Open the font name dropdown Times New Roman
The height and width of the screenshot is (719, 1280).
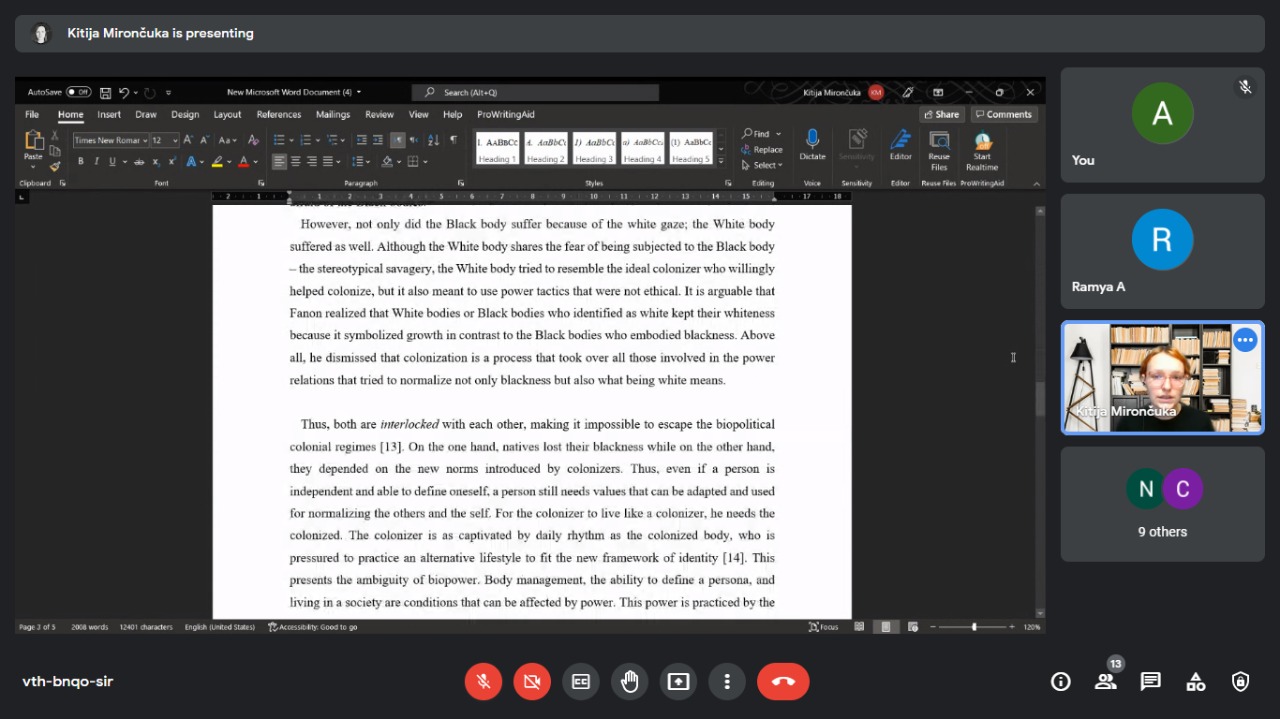(x=144, y=140)
